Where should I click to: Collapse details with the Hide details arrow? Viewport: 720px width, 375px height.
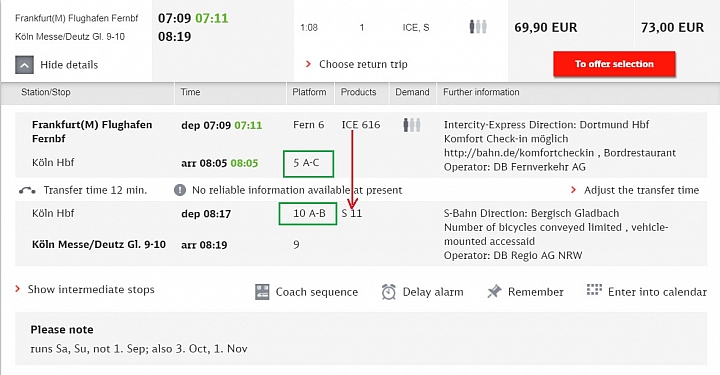click(24, 65)
